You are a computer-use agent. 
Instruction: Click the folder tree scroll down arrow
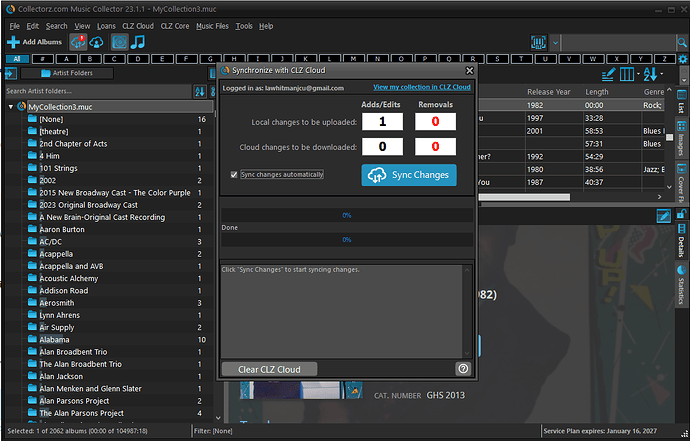218,418
